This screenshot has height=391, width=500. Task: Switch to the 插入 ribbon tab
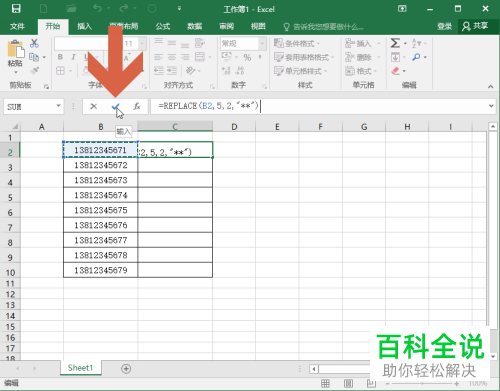tap(84, 26)
